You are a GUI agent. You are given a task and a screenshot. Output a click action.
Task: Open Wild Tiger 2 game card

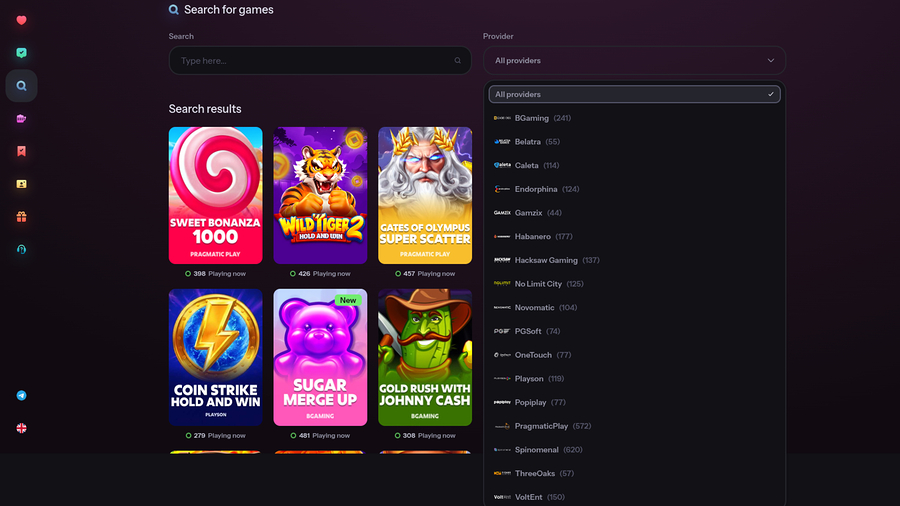click(x=320, y=196)
